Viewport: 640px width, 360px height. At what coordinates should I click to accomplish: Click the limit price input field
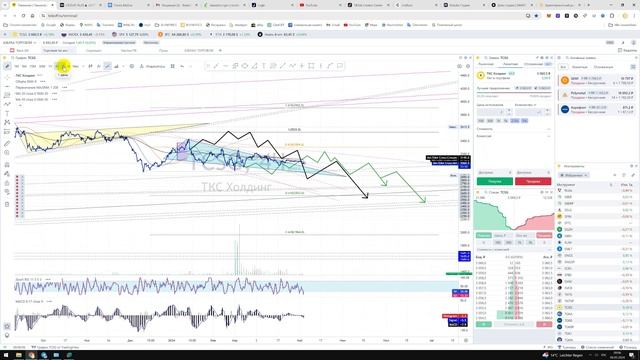pyautogui.click(x=491, y=111)
